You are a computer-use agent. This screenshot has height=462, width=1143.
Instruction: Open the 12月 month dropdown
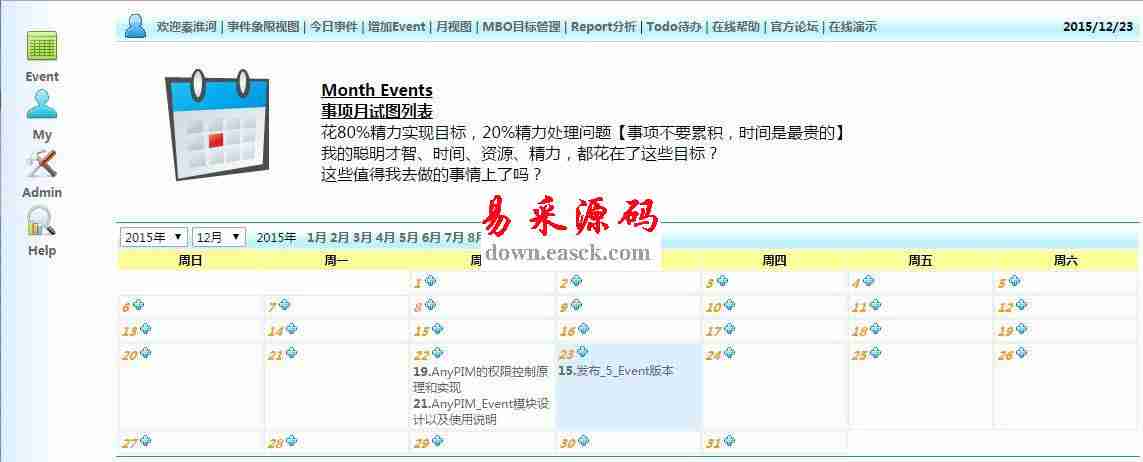[x=219, y=237]
